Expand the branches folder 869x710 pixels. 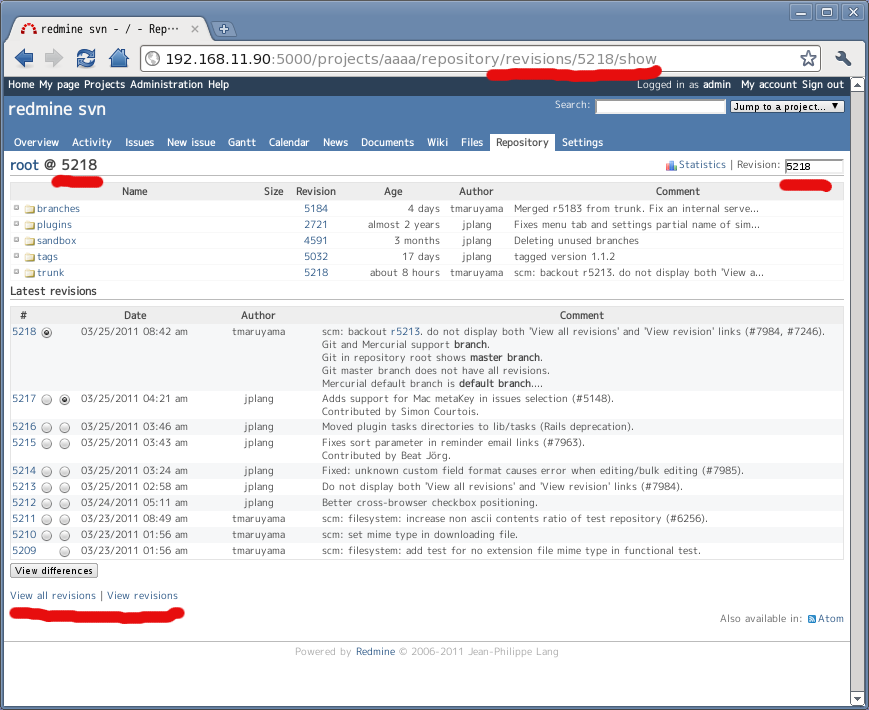[17, 208]
